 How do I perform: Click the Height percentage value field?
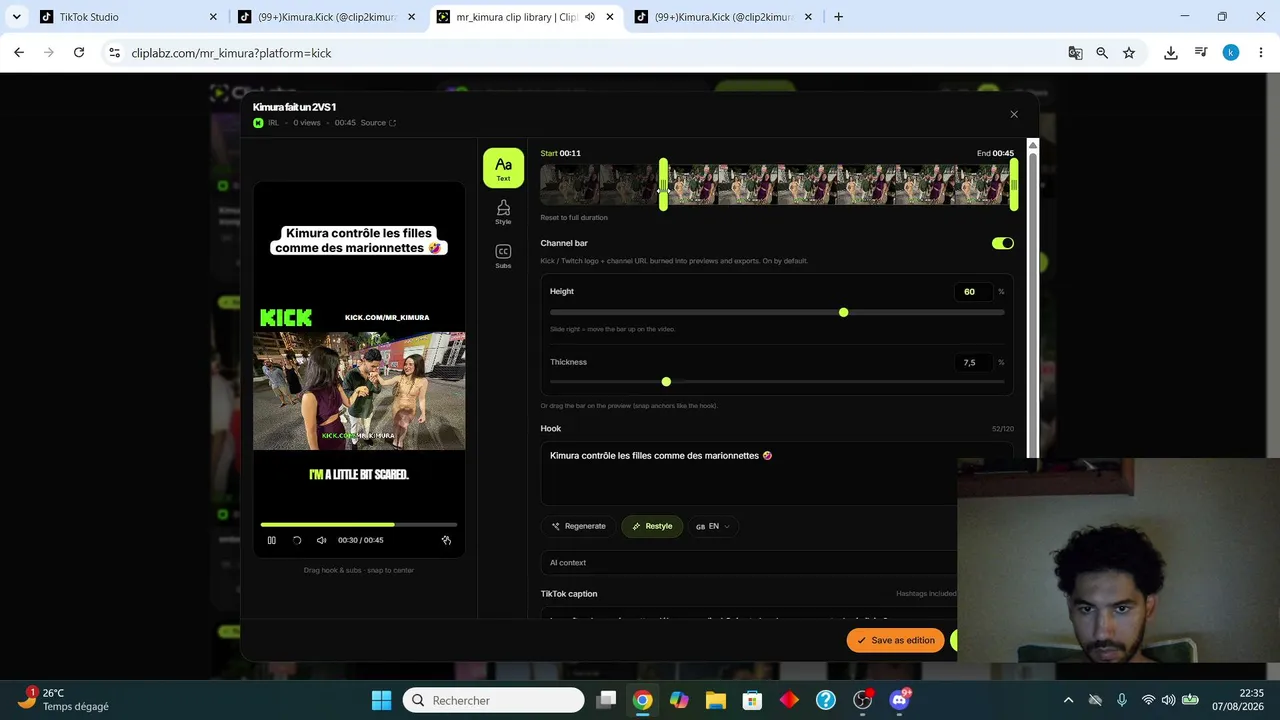point(973,292)
